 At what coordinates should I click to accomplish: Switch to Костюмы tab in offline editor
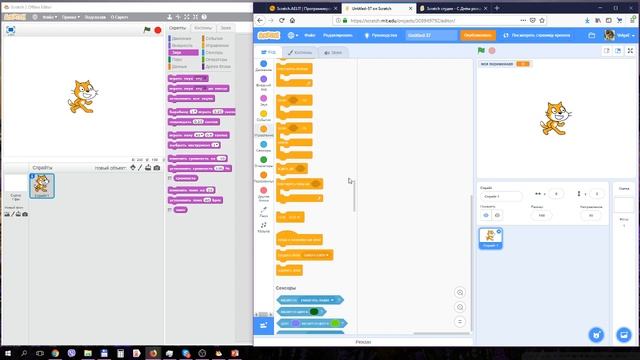coord(203,28)
